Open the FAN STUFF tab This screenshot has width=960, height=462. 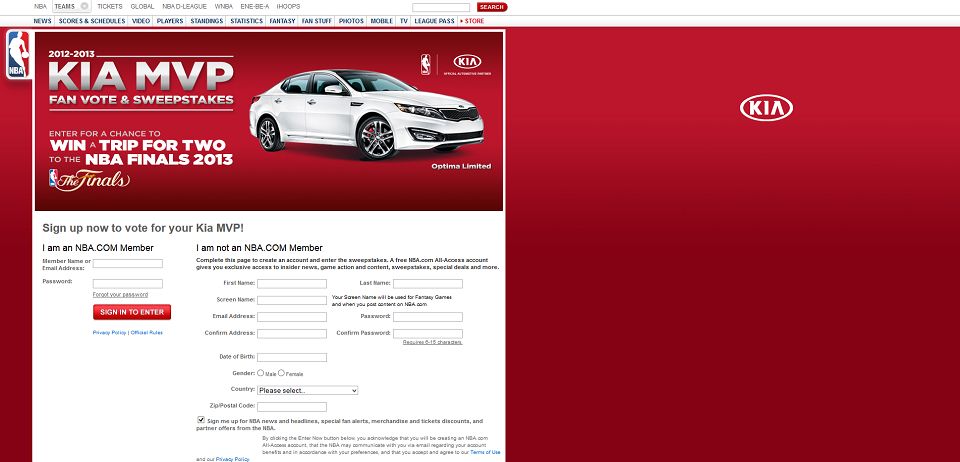point(317,21)
